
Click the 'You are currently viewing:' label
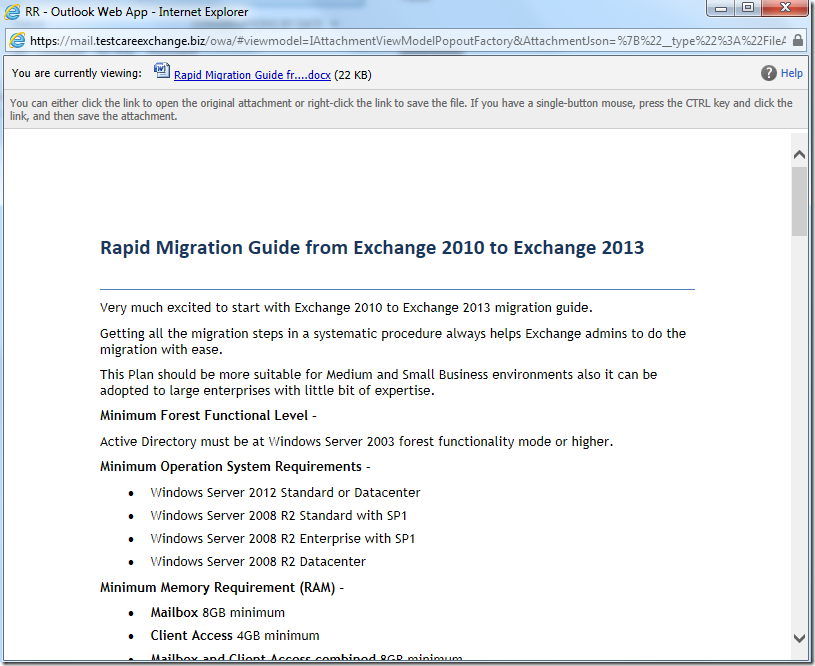coord(76,73)
